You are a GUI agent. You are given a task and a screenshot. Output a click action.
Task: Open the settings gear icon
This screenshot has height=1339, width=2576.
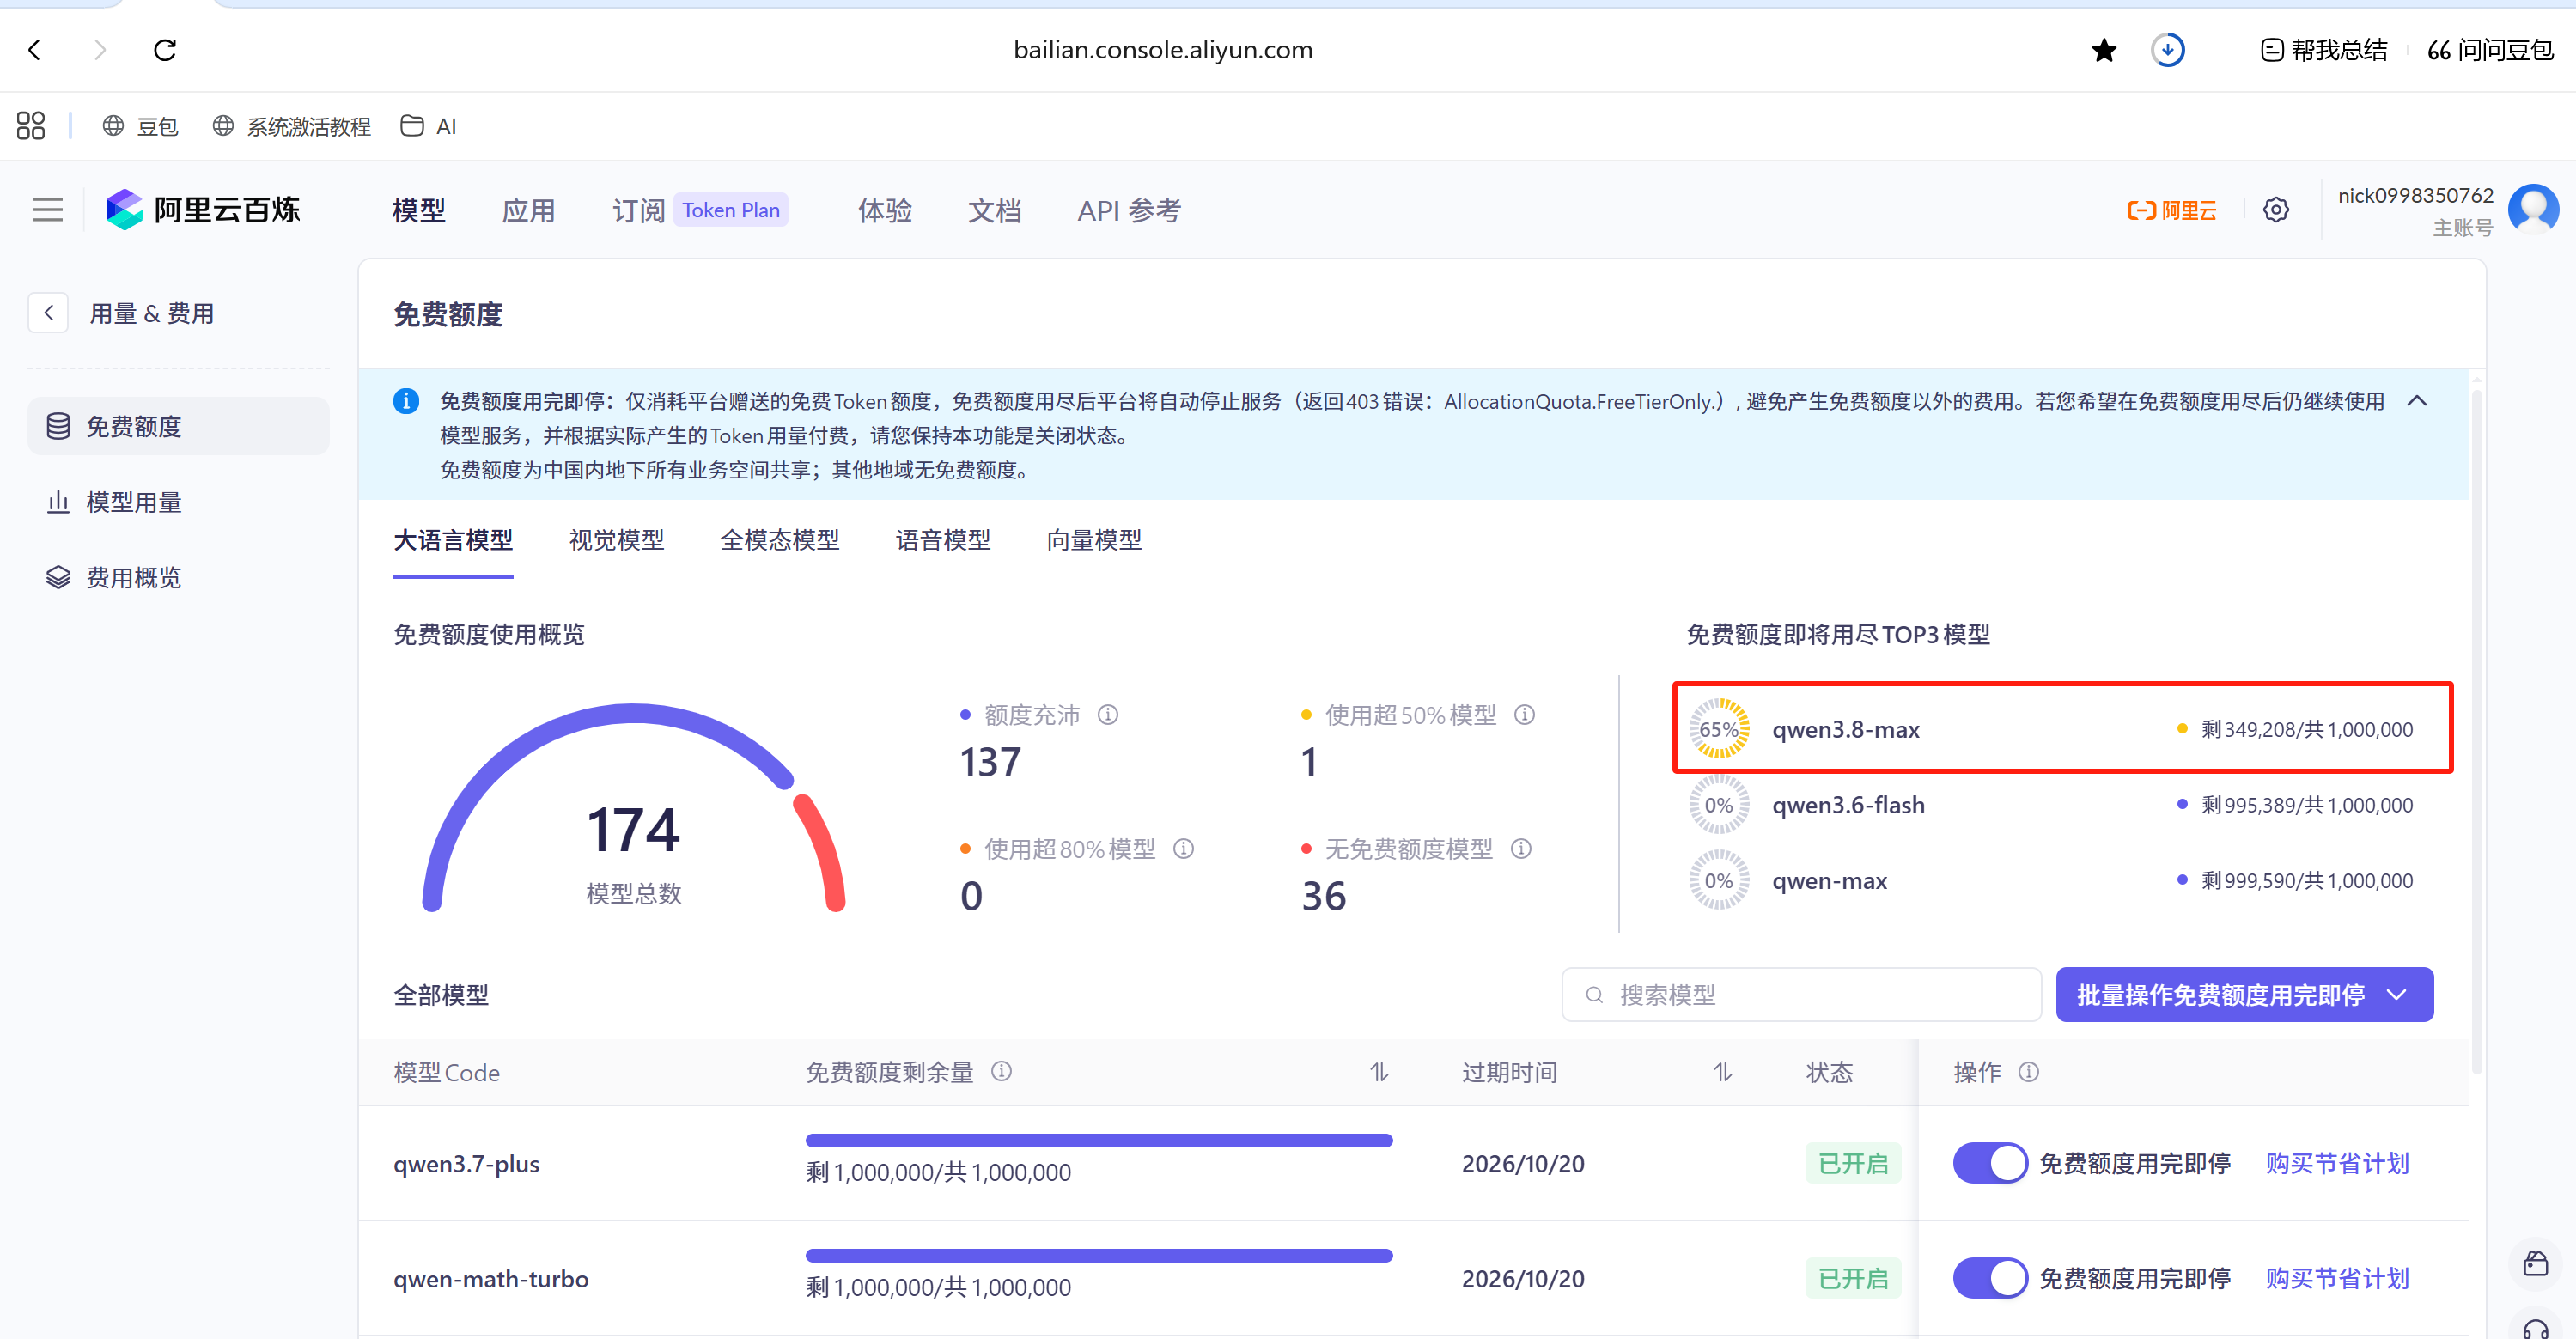(x=2276, y=210)
